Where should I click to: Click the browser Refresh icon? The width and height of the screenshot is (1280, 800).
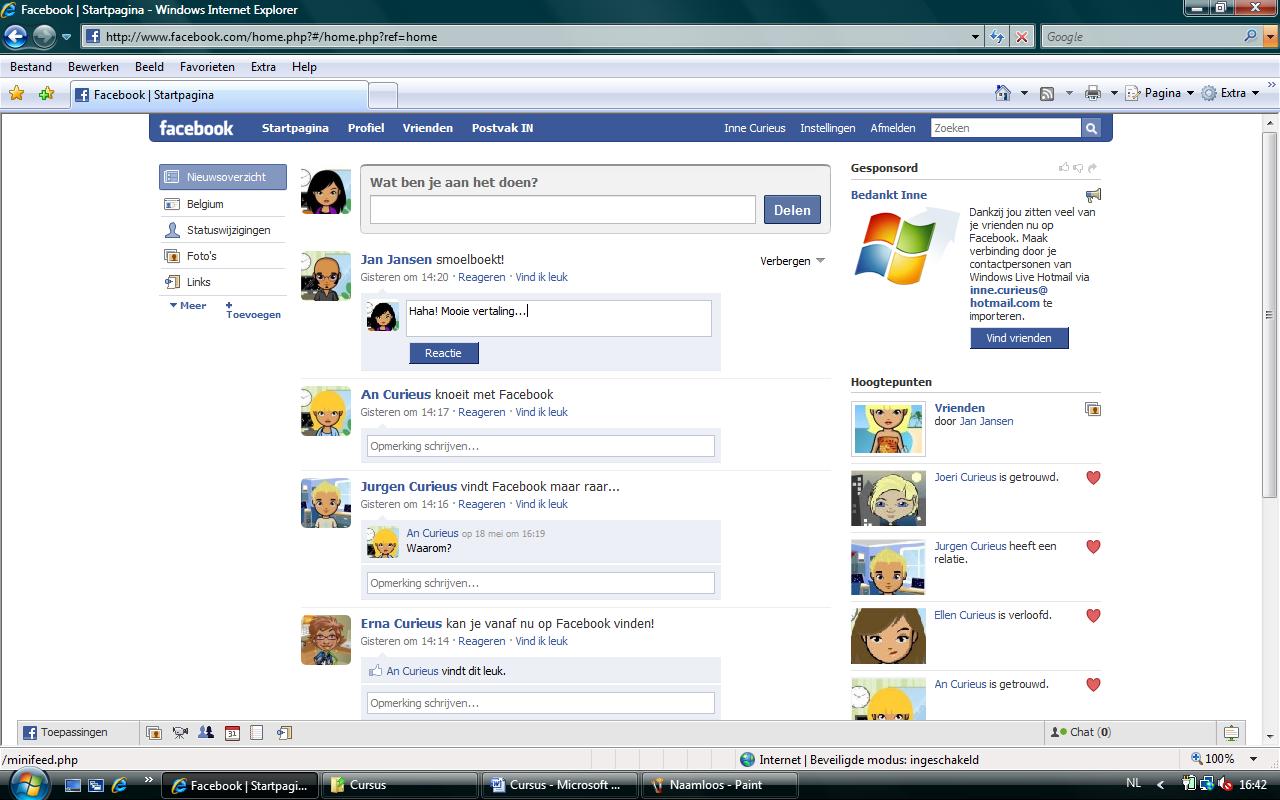point(997,37)
